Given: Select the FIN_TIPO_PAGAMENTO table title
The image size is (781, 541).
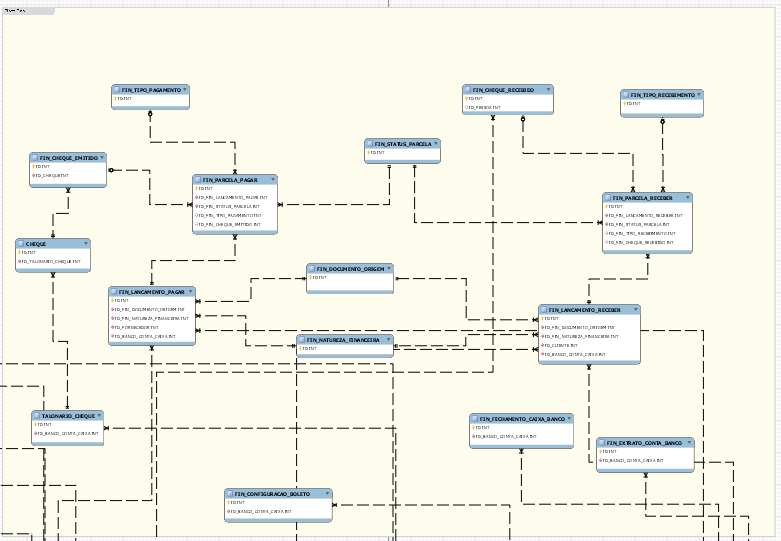Looking at the screenshot, I should coord(151,90).
